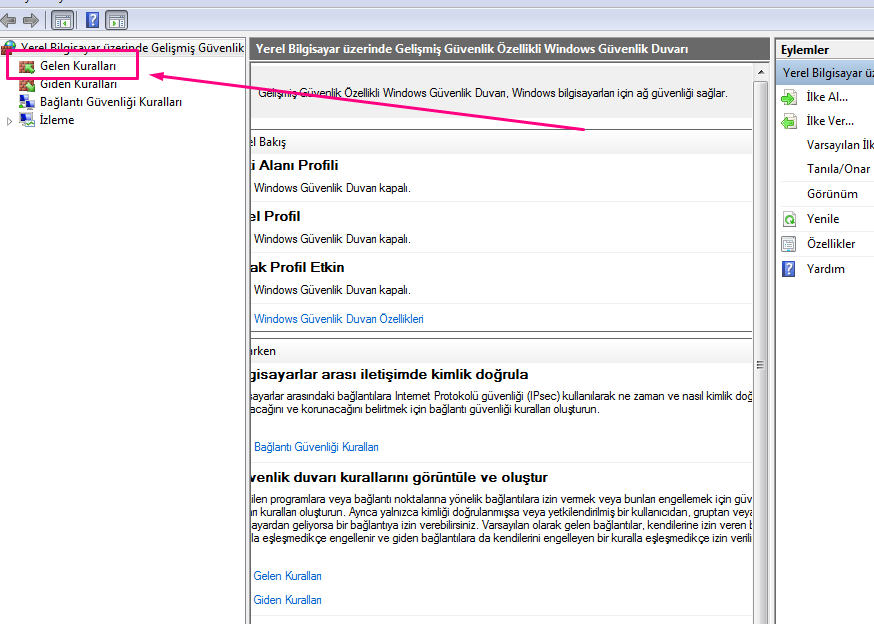Open the Görünüm action submenu
Screen dimensions: 874x624
click(832, 194)
